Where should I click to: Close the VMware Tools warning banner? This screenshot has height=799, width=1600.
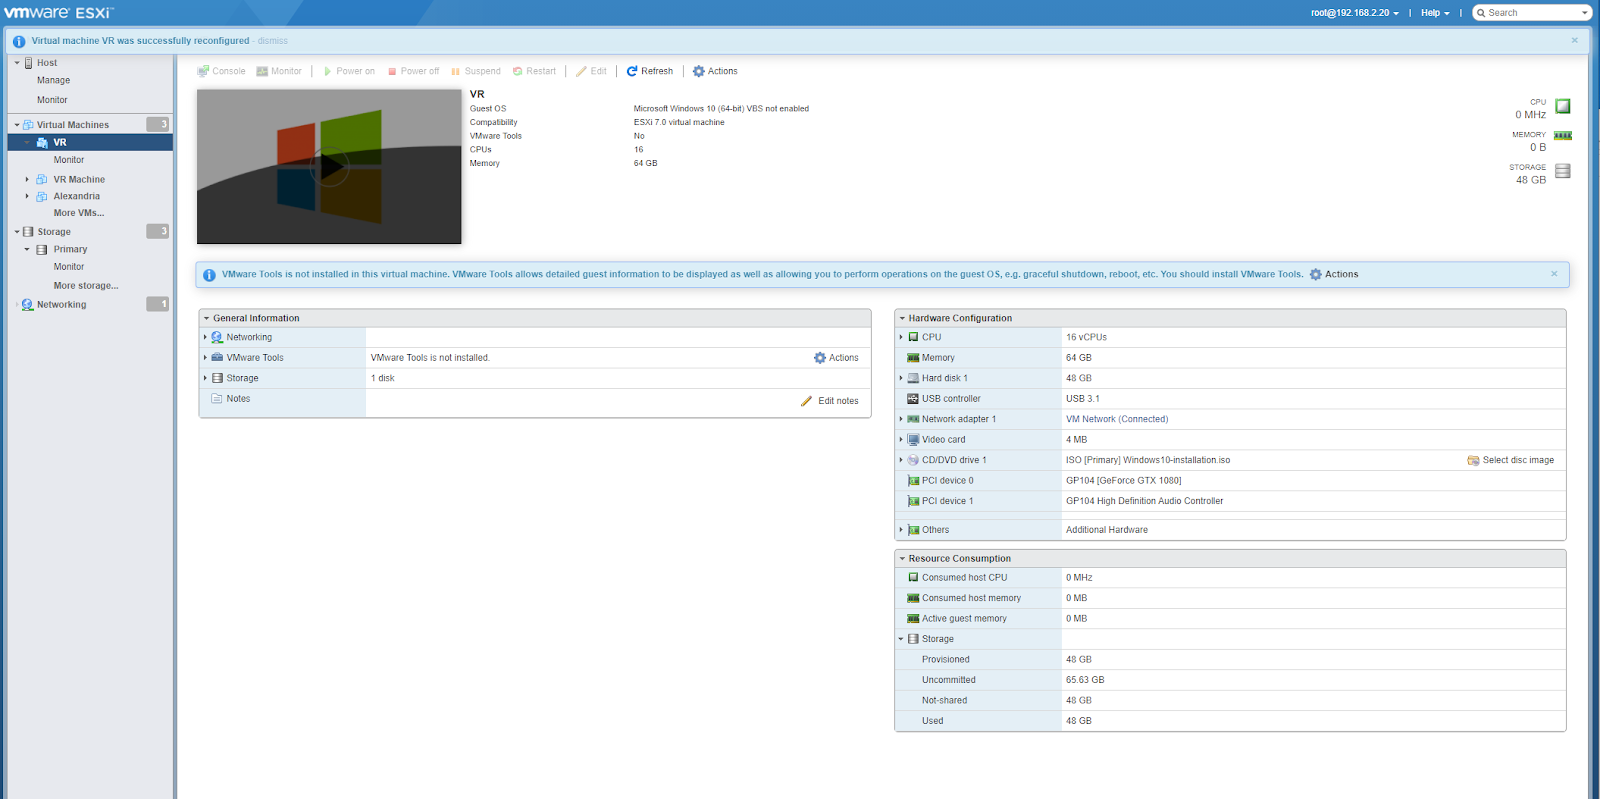(1554, 274)
